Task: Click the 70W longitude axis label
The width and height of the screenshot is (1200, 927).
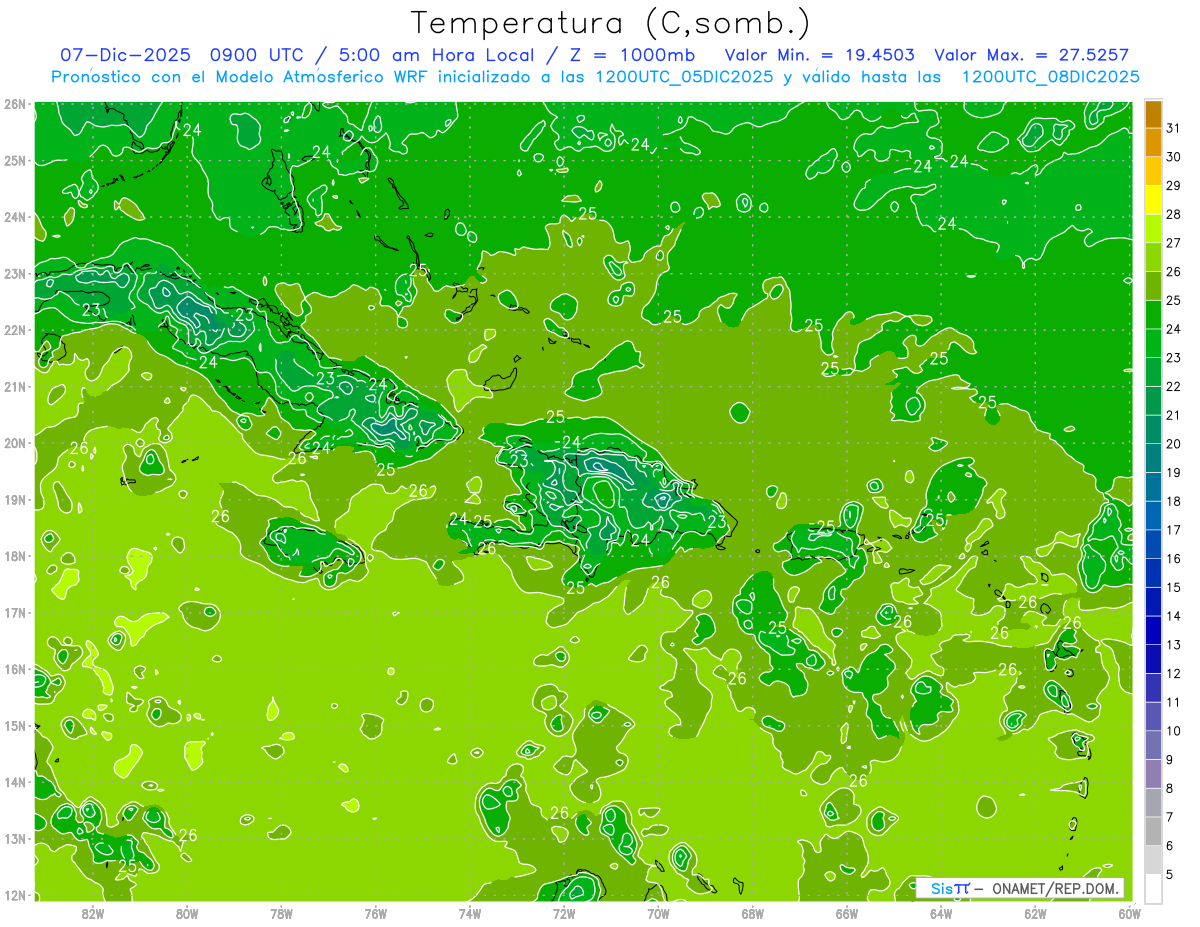Action: (658, 914)
